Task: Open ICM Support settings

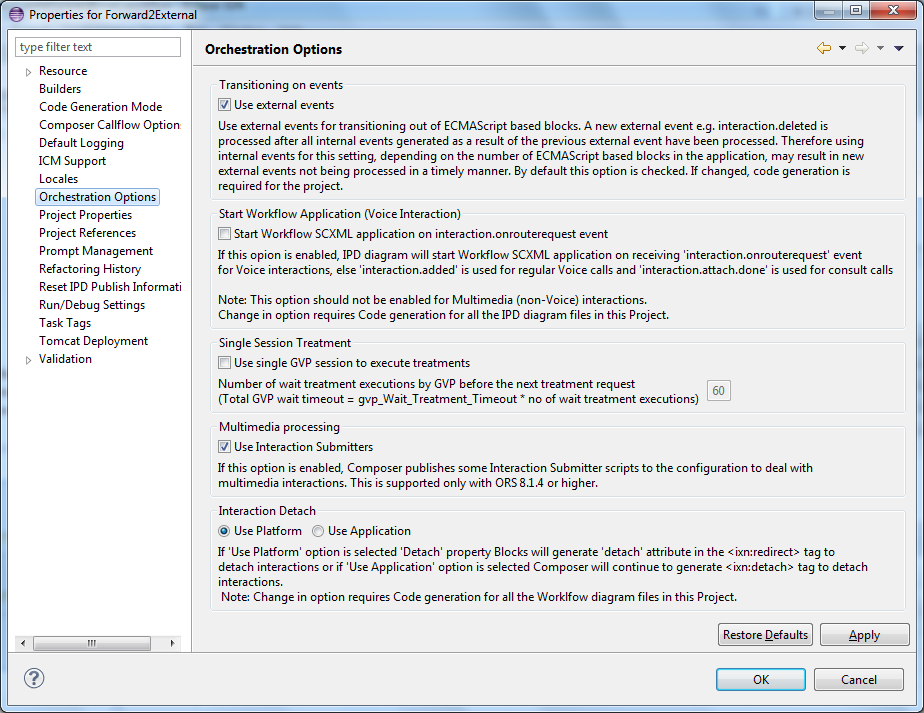Action: click(x=72, y=161)
